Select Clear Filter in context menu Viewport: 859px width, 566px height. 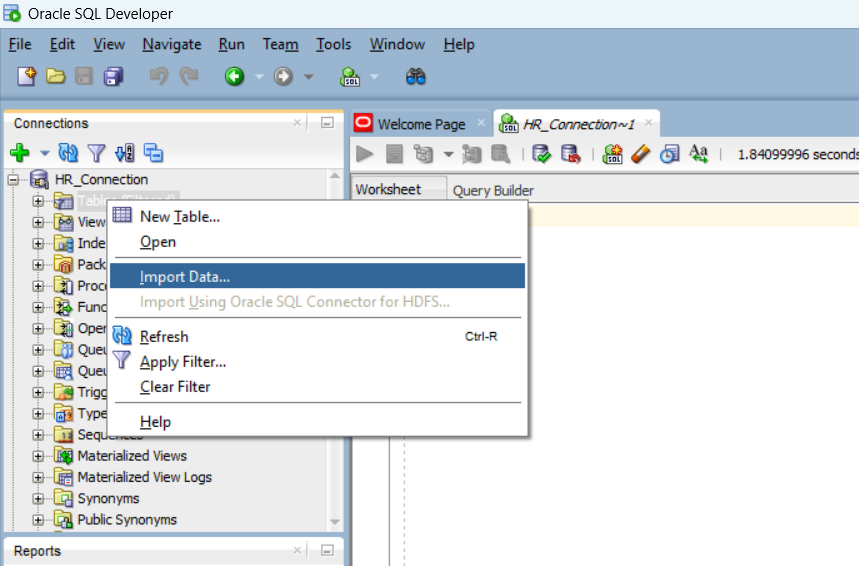tap(317, 387)
